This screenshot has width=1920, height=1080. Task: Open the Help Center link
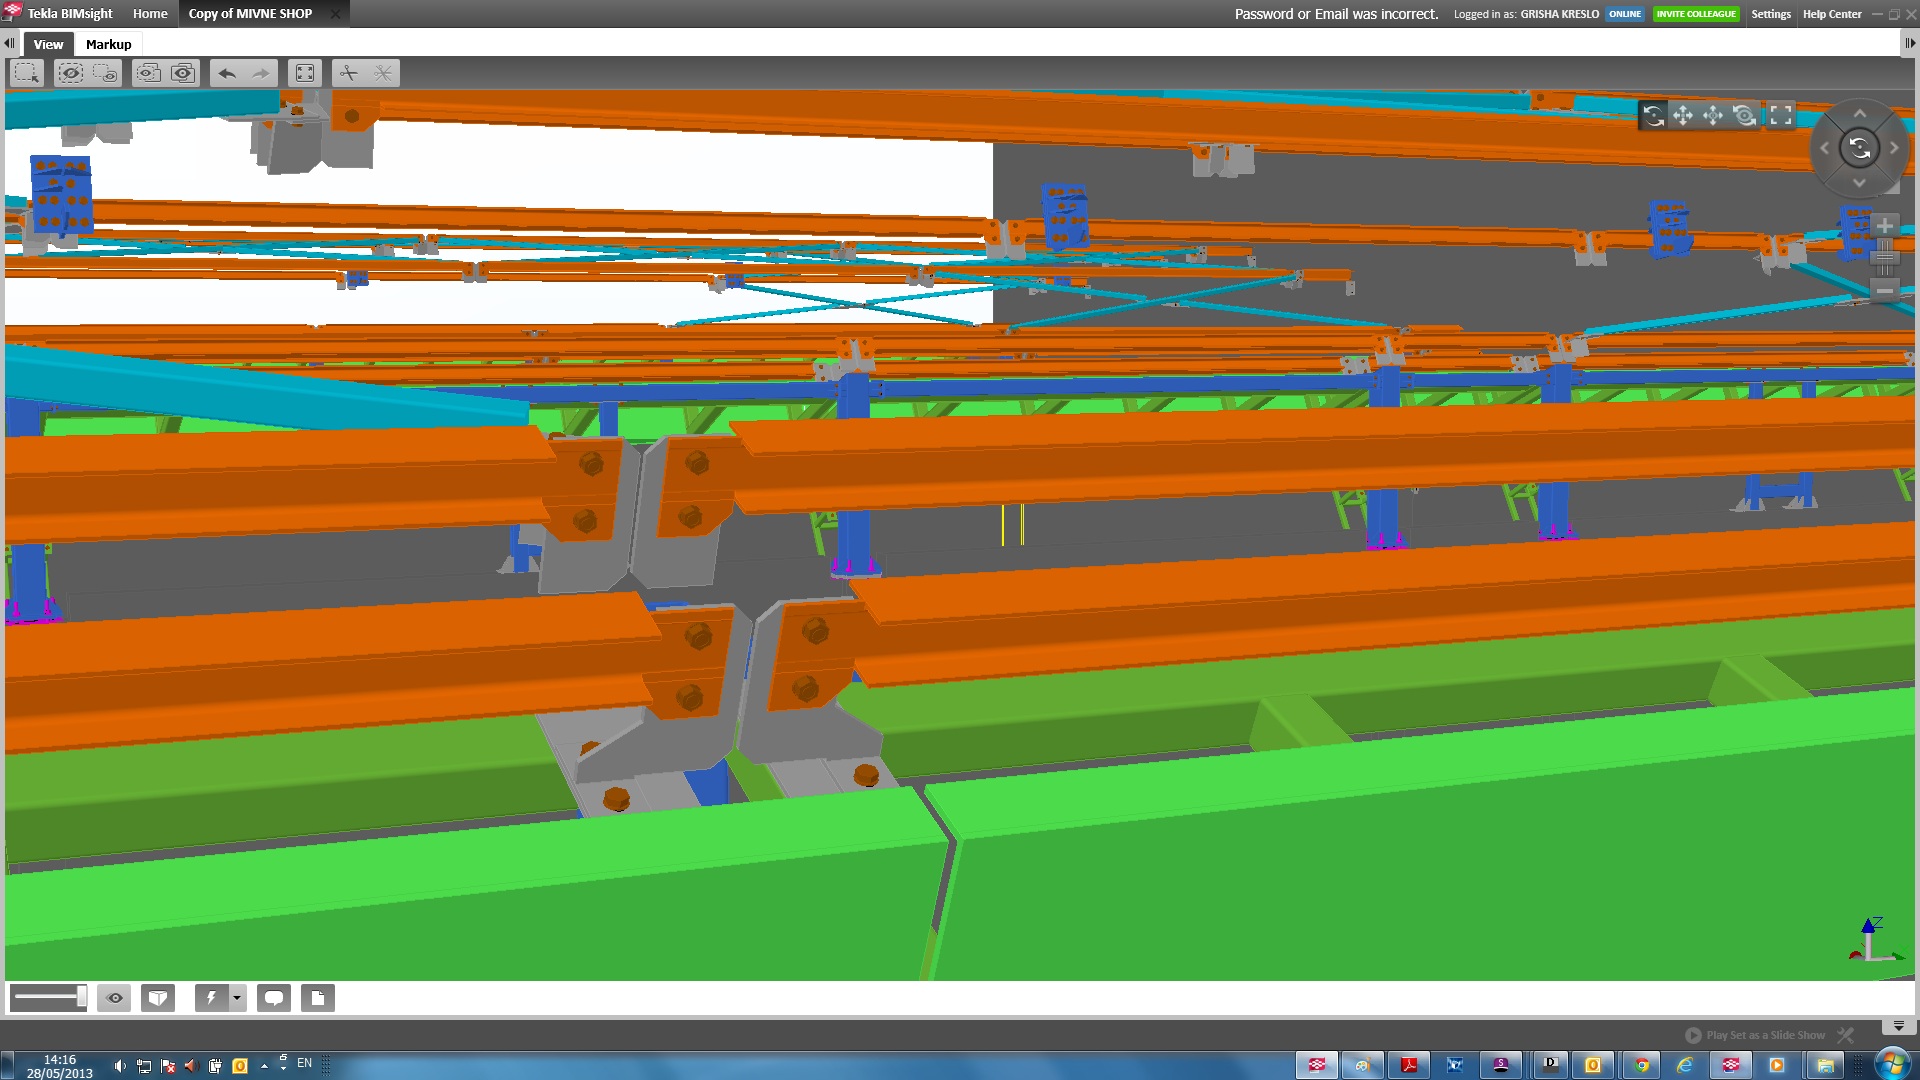[1832, 14]
